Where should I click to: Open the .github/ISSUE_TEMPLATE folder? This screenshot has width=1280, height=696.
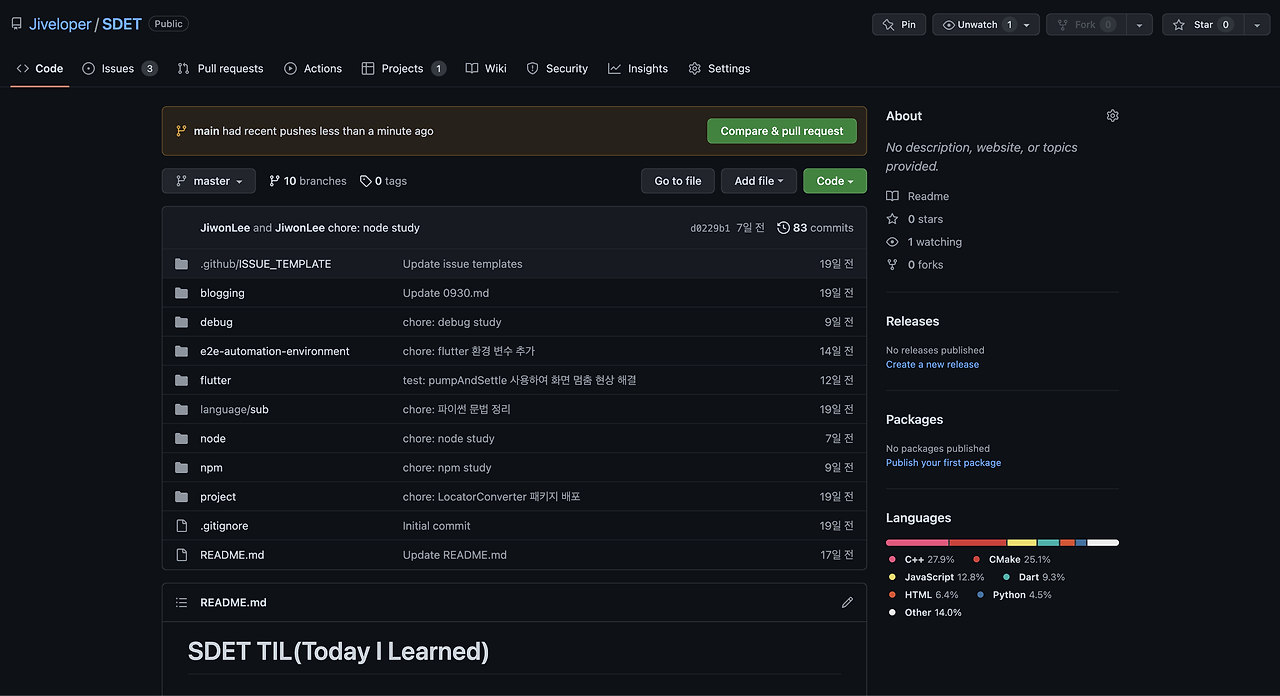(x=265, y=264)
